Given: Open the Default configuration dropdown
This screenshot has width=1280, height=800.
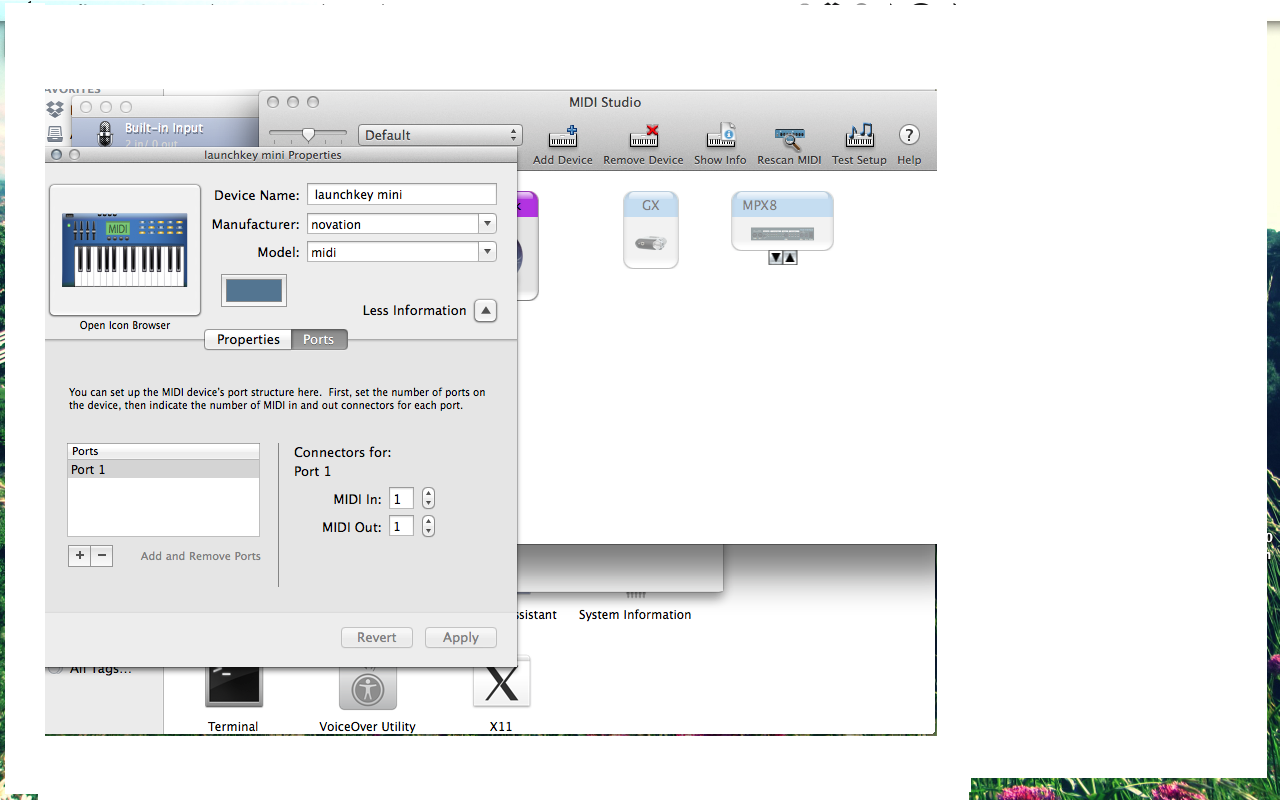Looking at the screenshot, I should (440, 135).
